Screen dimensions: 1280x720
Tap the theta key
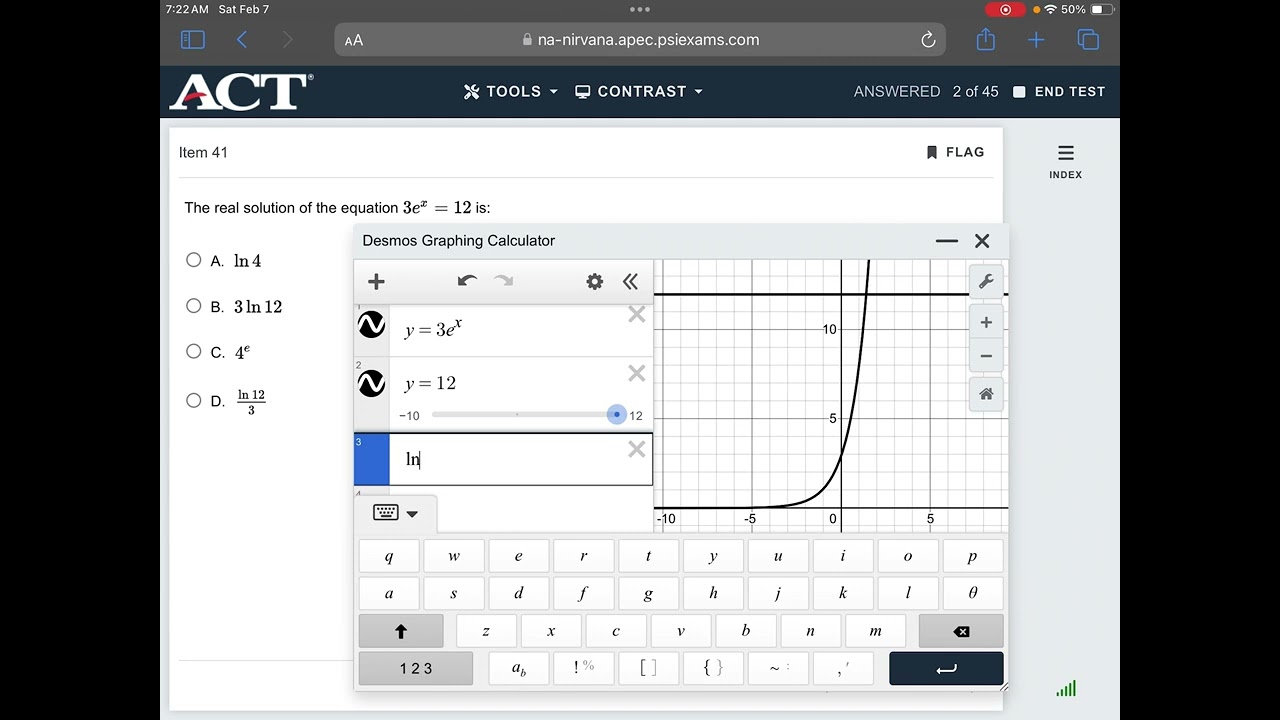[973, 593]
